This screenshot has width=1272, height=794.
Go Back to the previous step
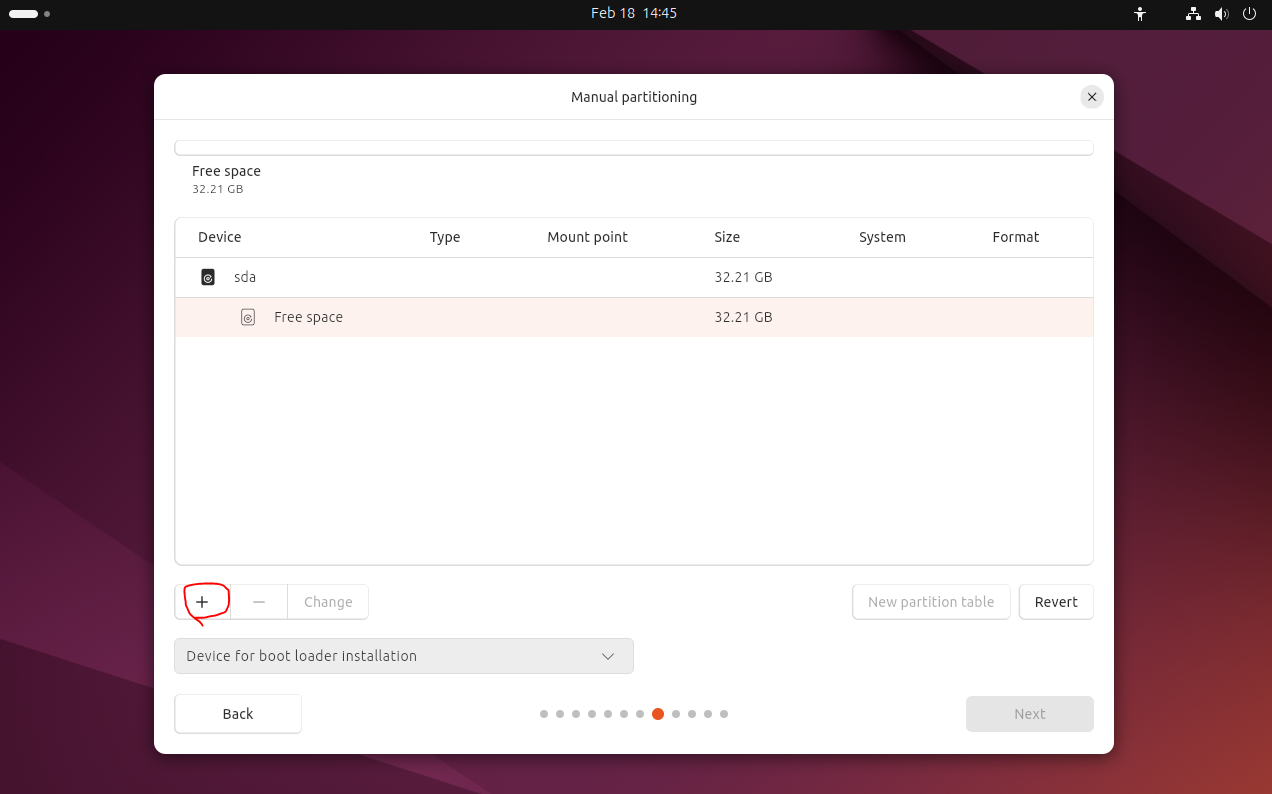tap(238, 714)
